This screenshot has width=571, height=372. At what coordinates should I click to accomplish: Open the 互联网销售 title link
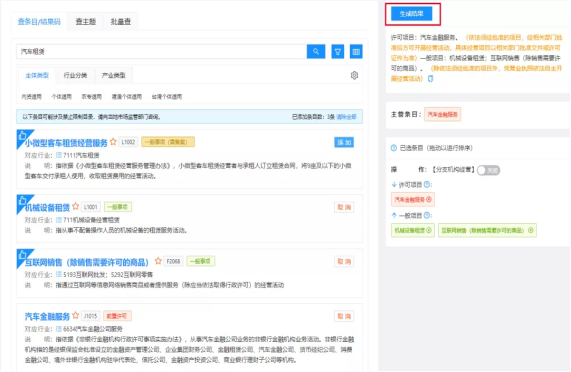[x=87, y=262]
